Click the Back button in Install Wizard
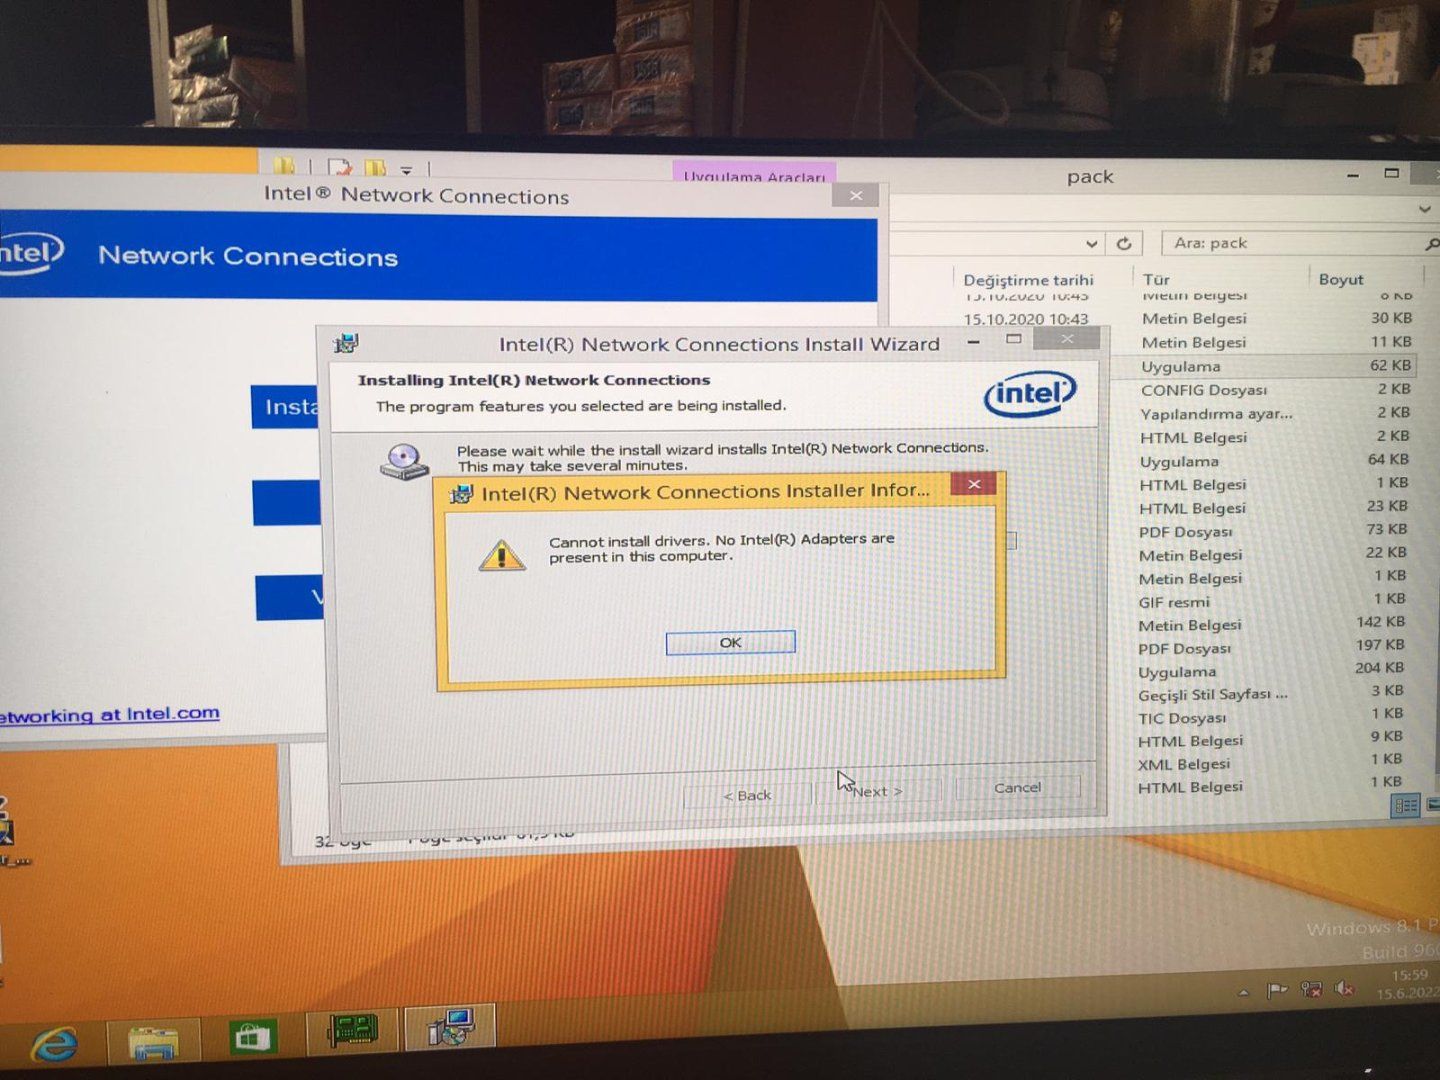The width and height of the screenshot is (1440, 1080). tap(747, 795)
